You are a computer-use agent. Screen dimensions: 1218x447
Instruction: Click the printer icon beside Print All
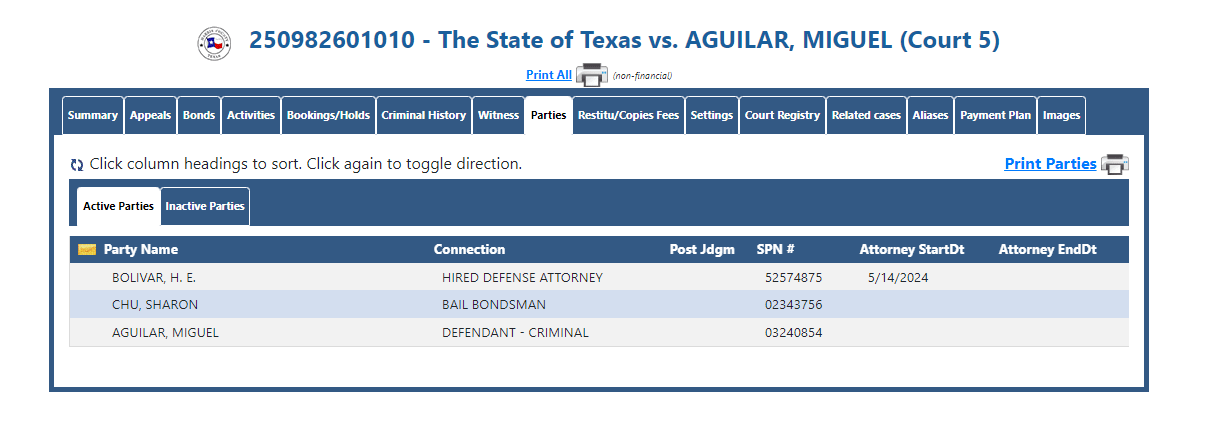pyautogui.click(x=592, y=75)
